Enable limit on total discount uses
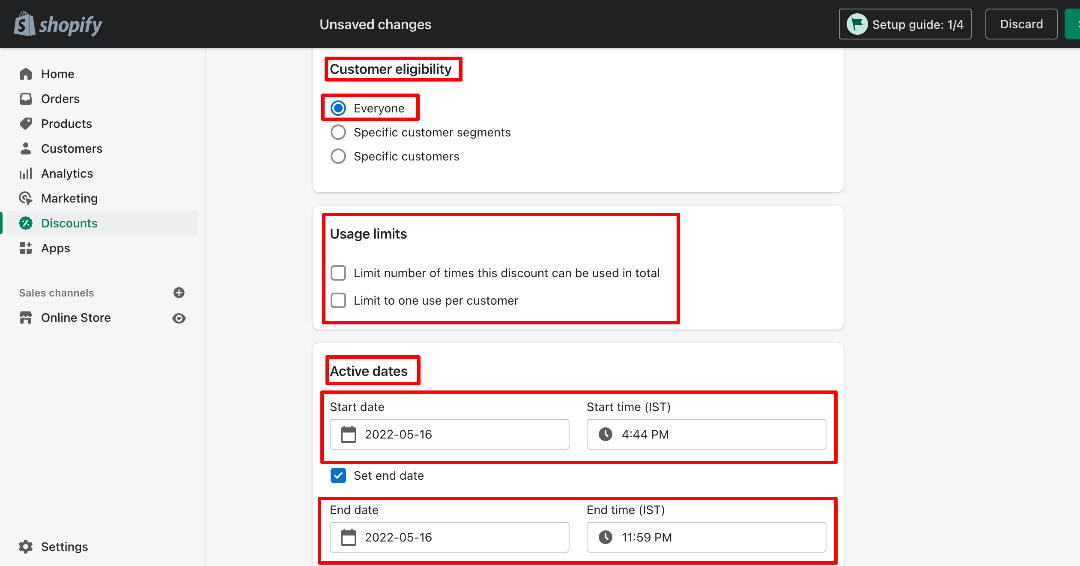This screenshot has height=566, width=1080. [338, 273]
